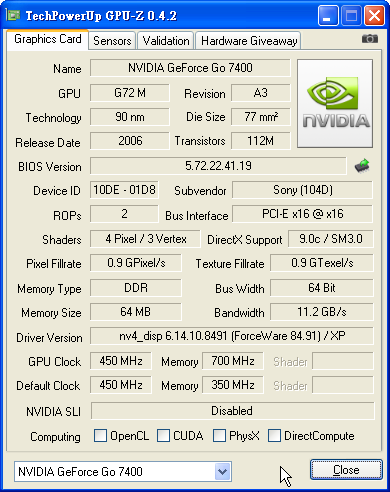Click the GPU Clock field 450 MHz
This screenshot has width=390, height=492.
tap(121, 361)
